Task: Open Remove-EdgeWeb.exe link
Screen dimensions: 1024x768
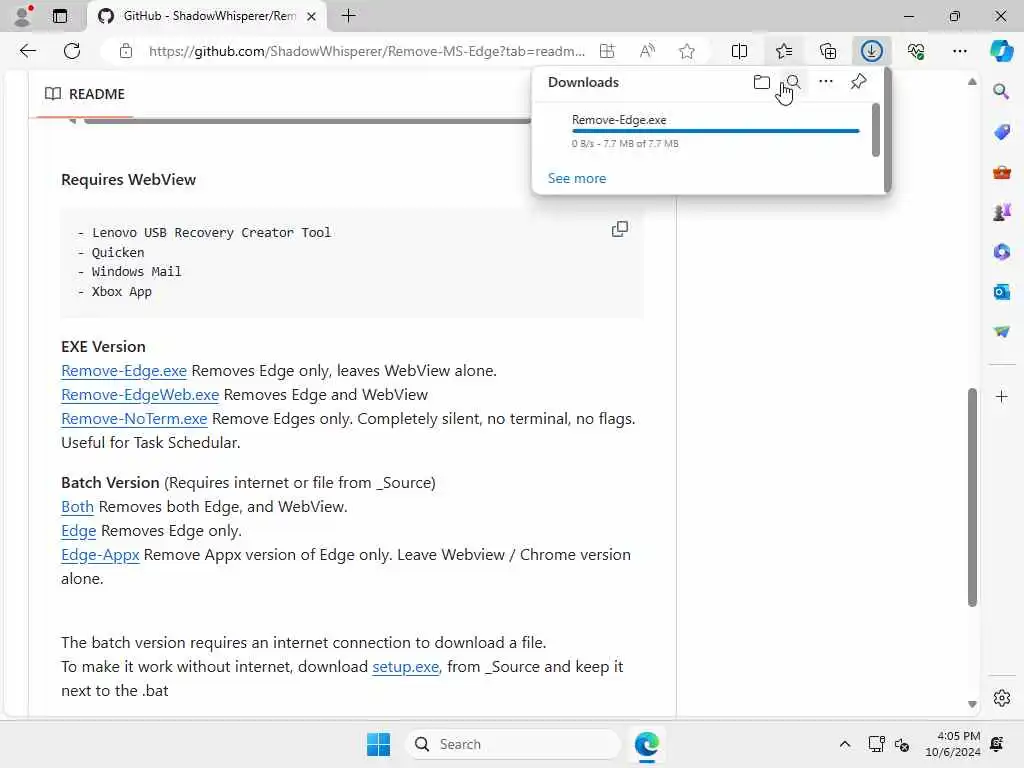Action: coord(140,395)
